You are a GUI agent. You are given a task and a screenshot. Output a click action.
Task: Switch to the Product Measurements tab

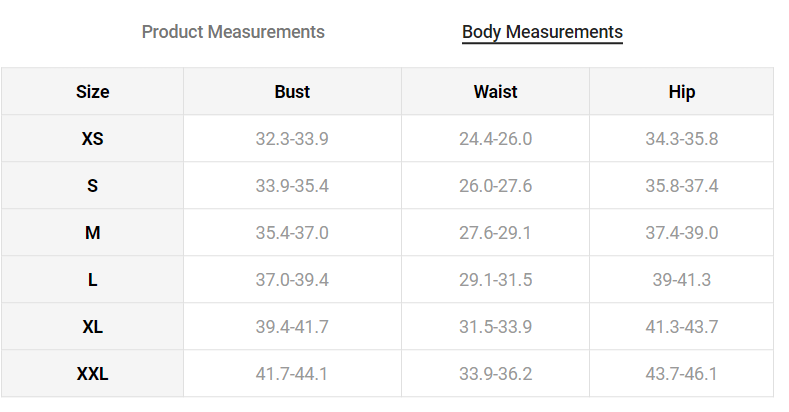click(x=233, y=32)
